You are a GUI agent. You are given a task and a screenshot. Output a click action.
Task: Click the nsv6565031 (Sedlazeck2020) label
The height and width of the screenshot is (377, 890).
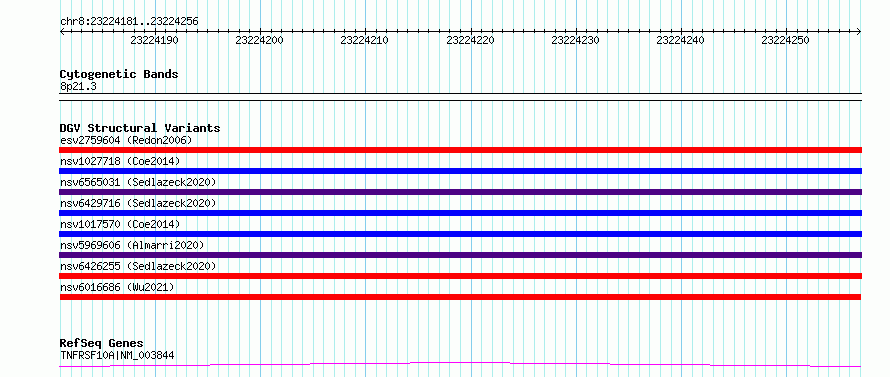tap(138, 182)
